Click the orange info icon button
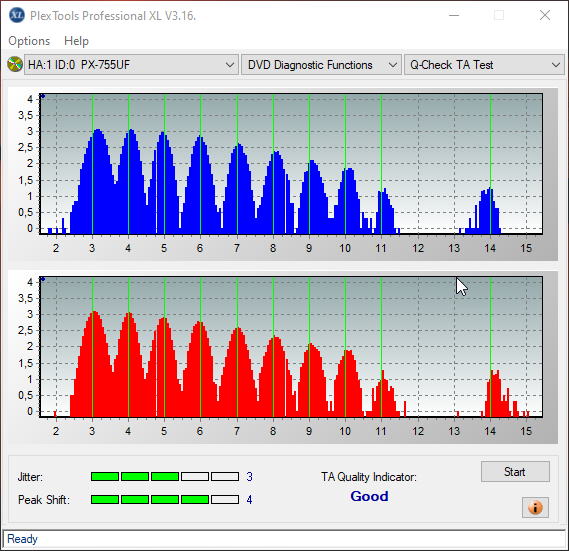569x551 pixels. 535,507
